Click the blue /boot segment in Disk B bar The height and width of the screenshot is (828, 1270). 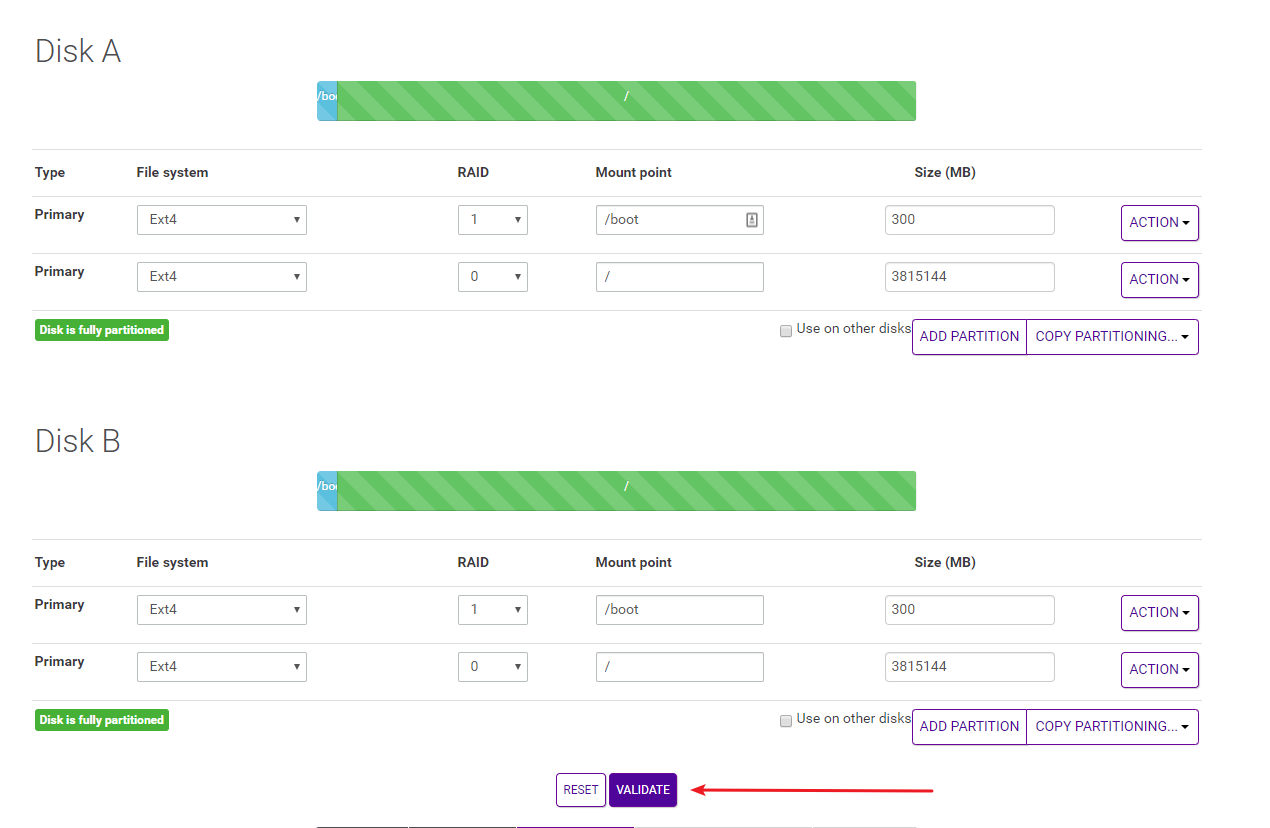point(327,491)
